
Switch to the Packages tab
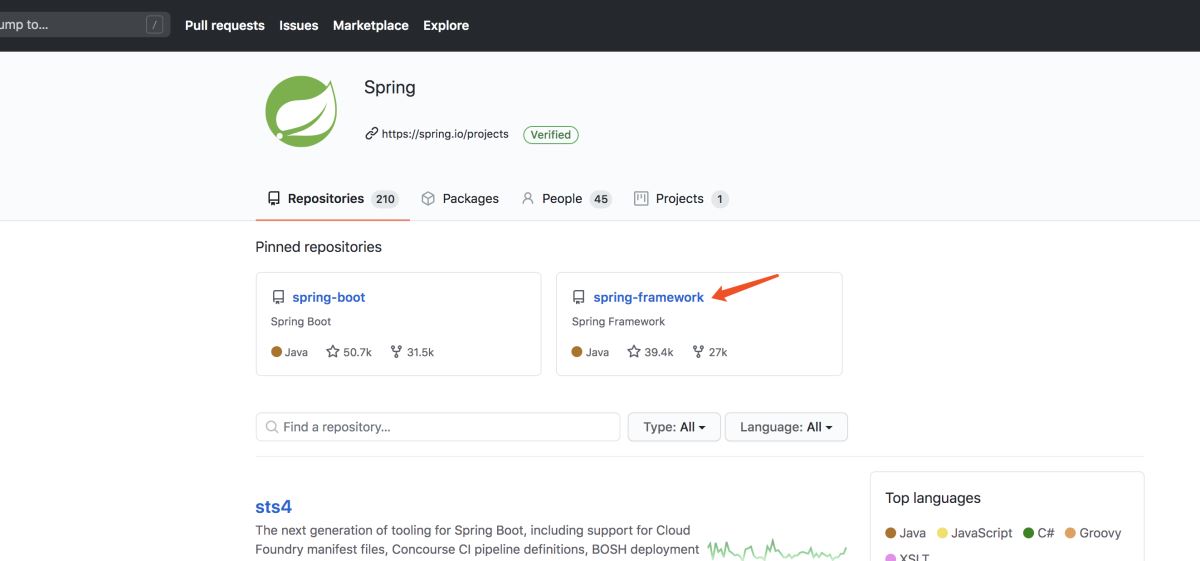460,199
